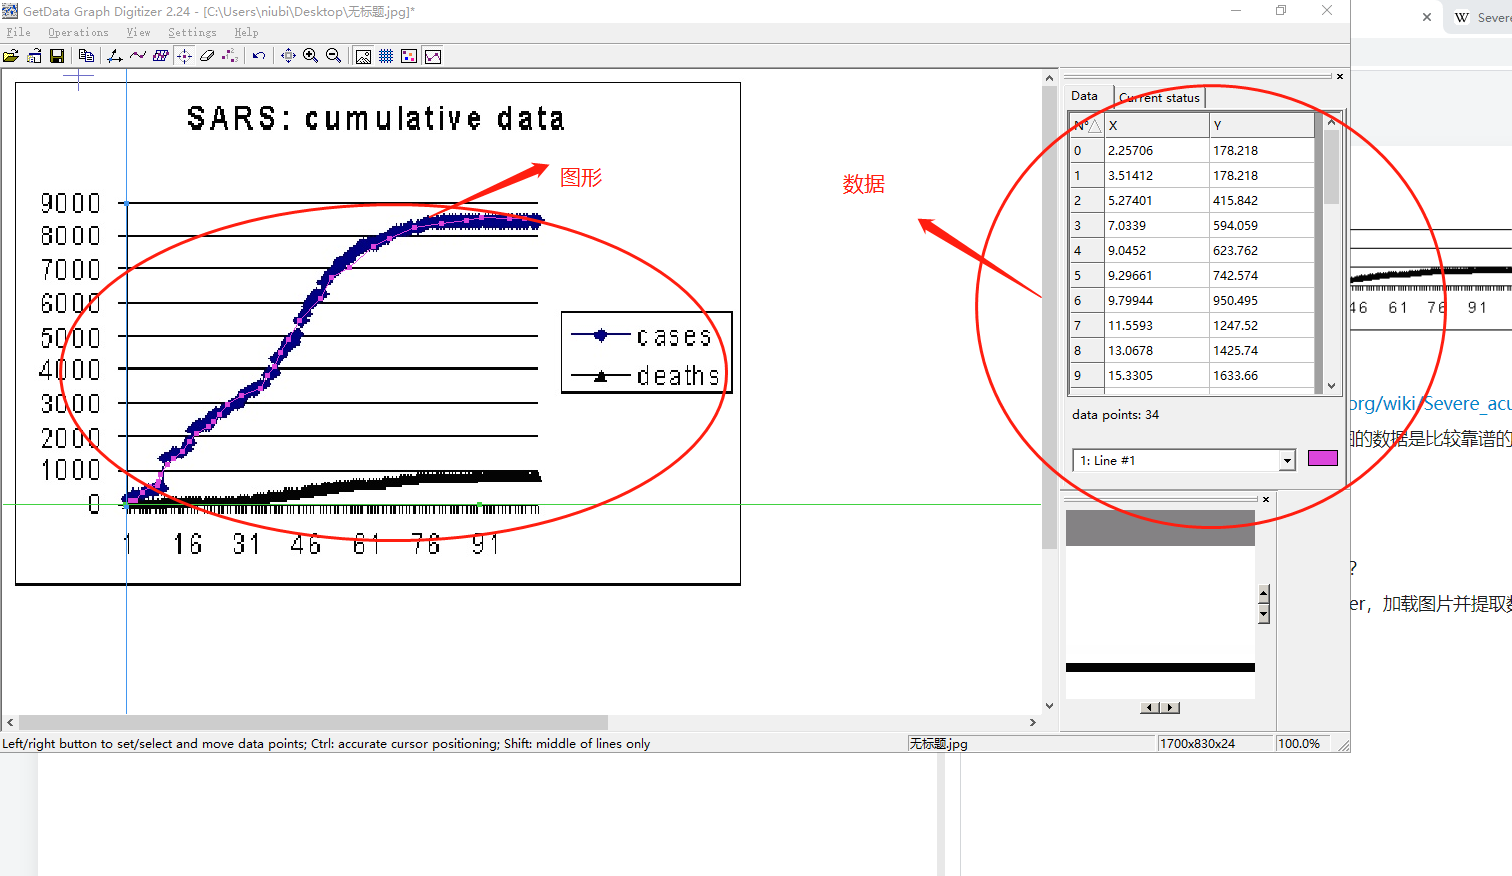Image resolution: width=1512 pixels, height=876 pixels.
Task: Copy data to clipboard from the toolbar
Action: [x=86, y=56]
